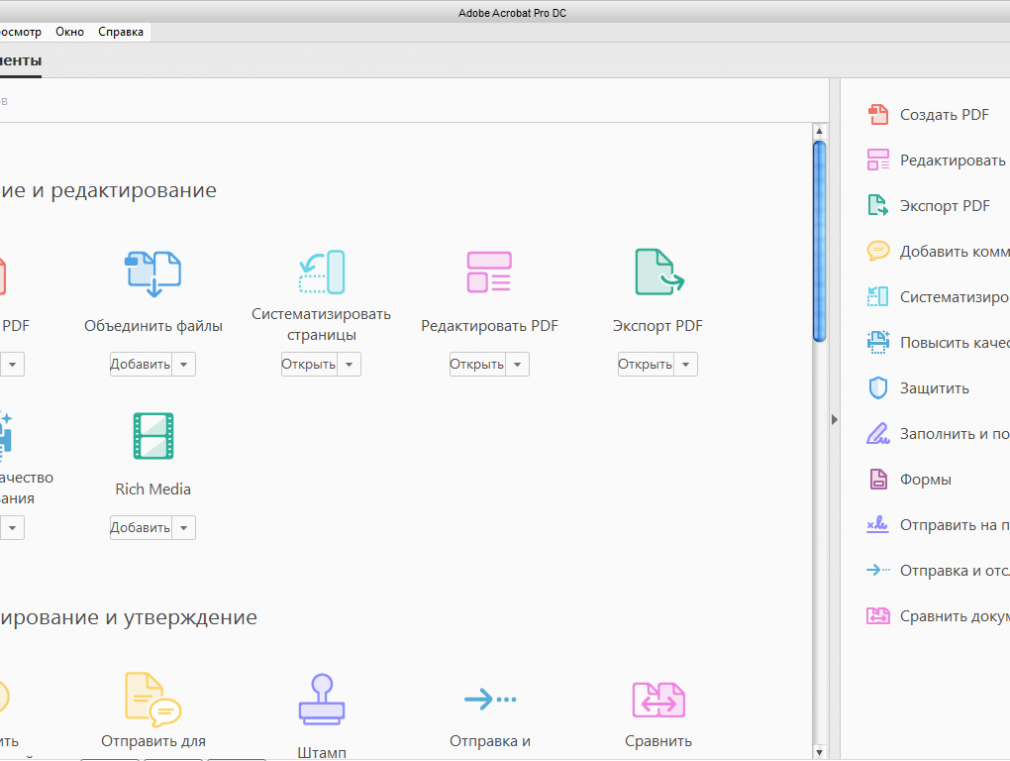Click the Экспорт PDF icon in main area
Image resolution: width=1010 pixels, height=761 pixels.
coord(659,272)
